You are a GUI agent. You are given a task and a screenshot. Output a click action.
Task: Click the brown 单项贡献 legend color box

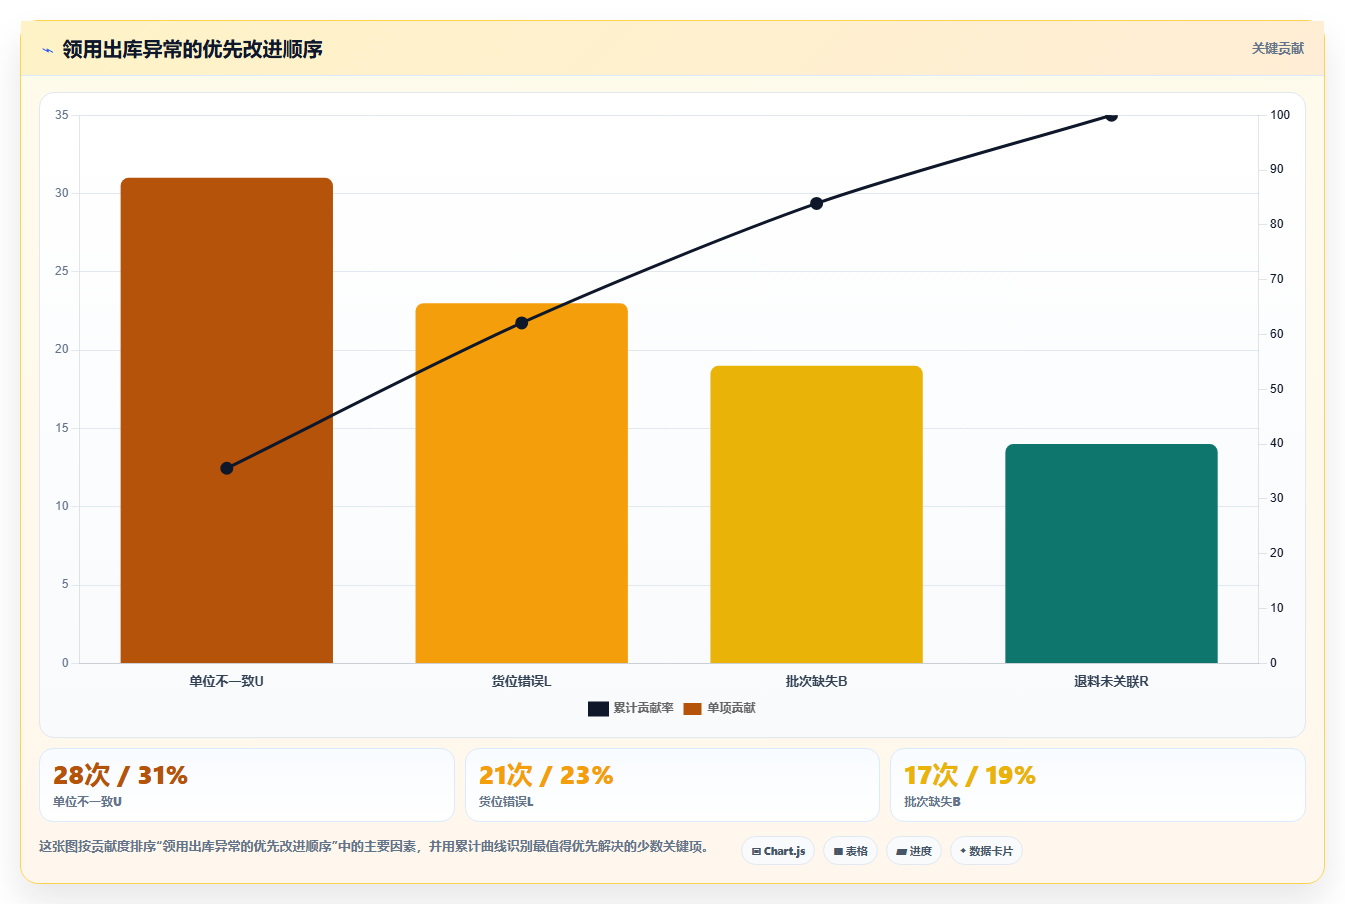point(692,709)
